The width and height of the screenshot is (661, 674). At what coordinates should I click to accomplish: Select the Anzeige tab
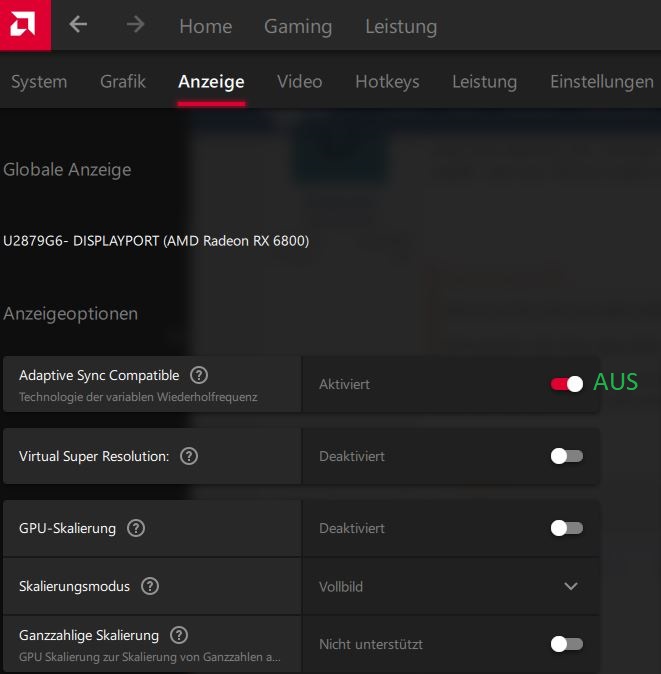(x=211, y=82)
